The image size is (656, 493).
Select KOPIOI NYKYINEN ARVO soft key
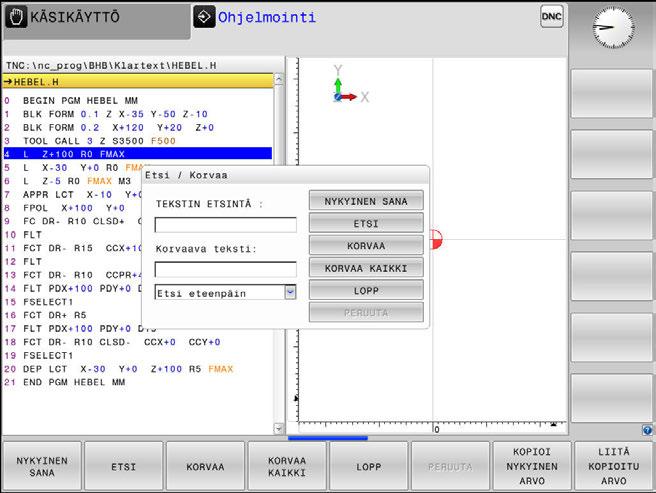[x=532, y=466]
